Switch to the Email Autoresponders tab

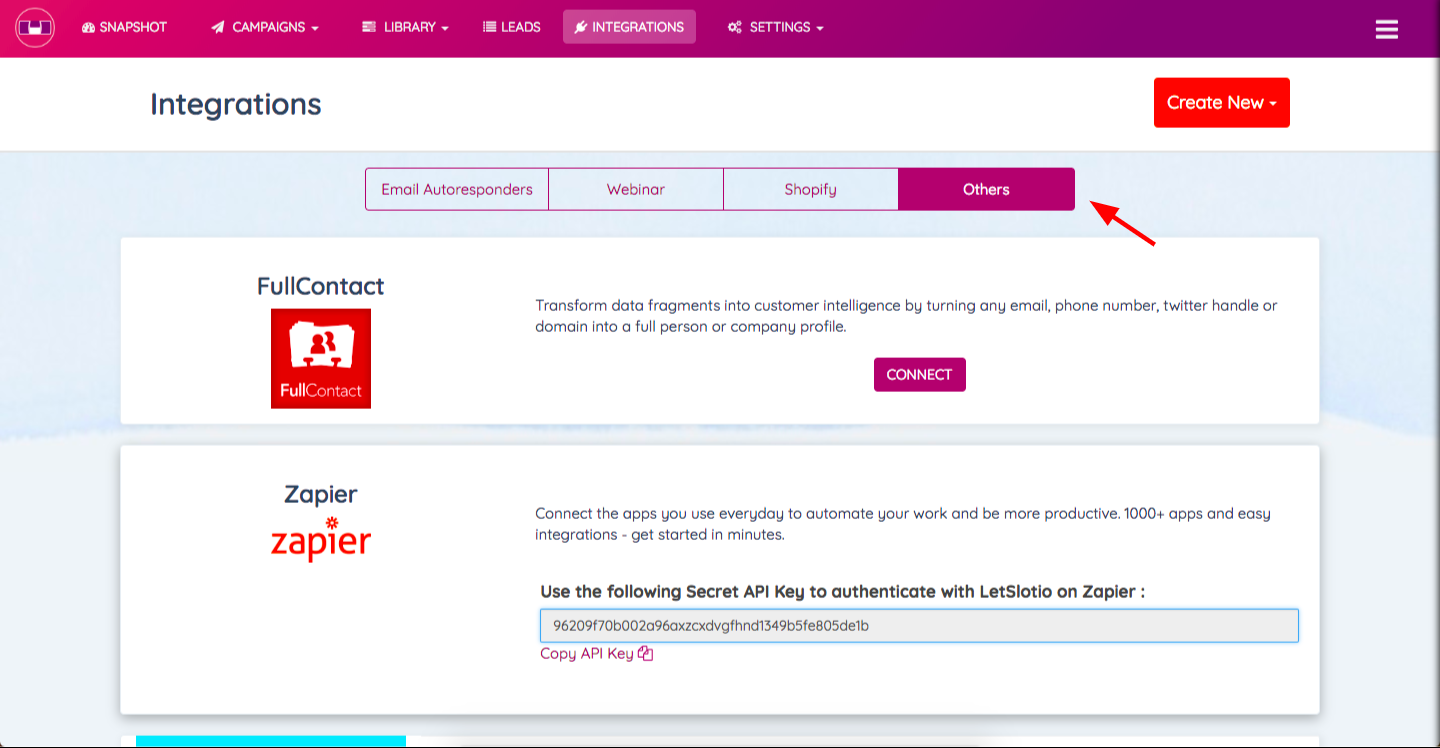click(457, 189)
